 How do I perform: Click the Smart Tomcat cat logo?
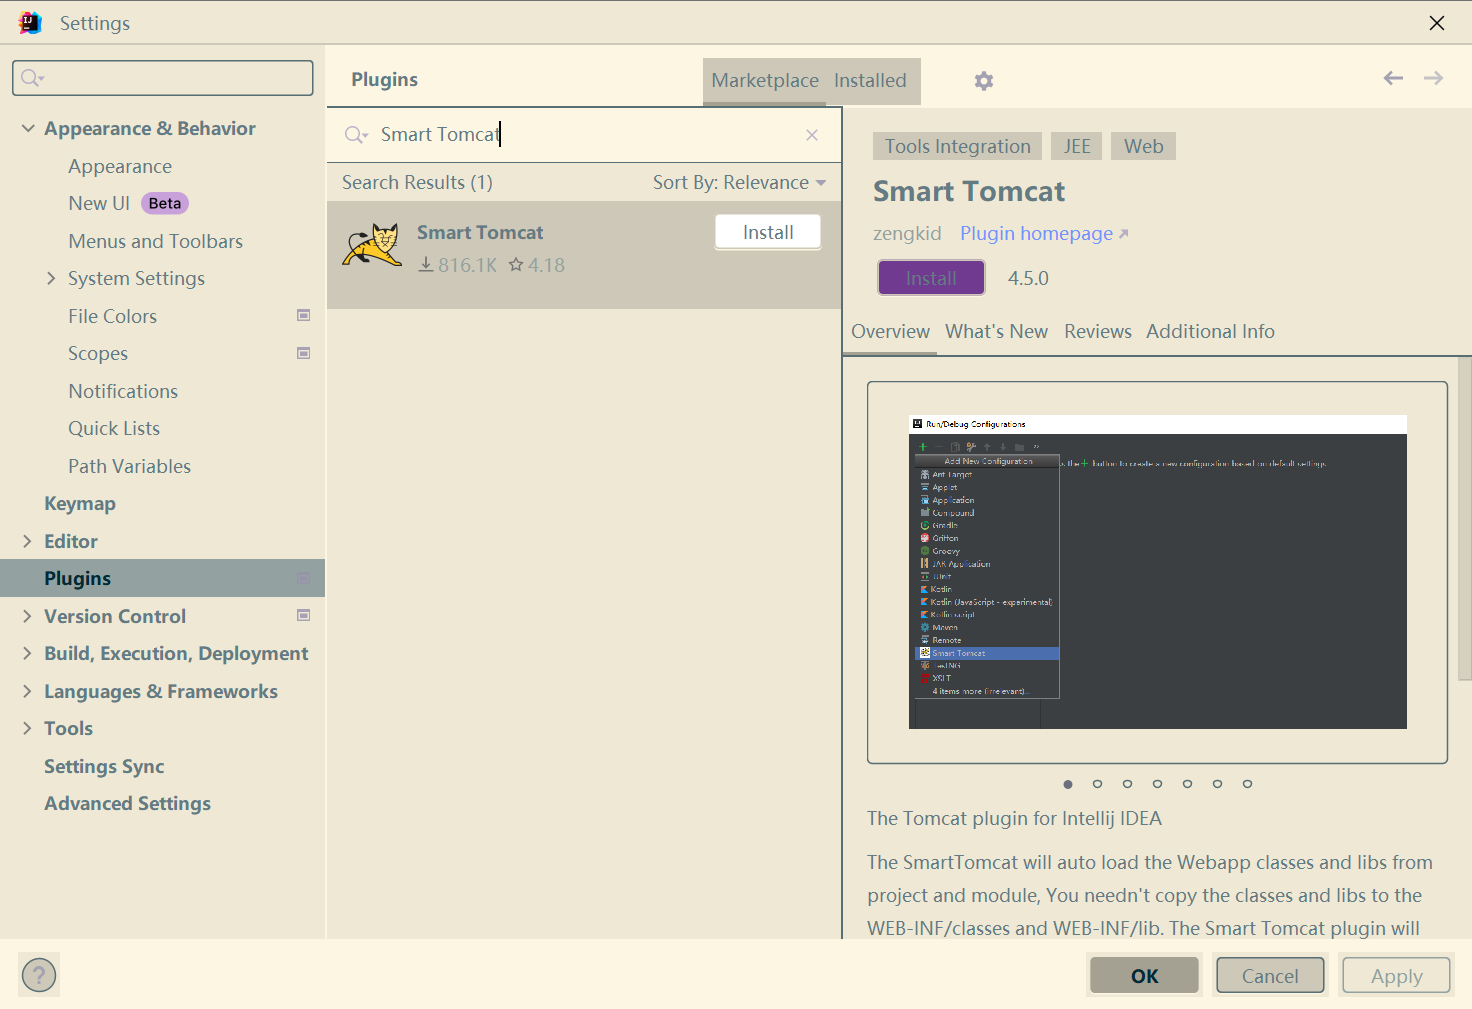point(372,246)
